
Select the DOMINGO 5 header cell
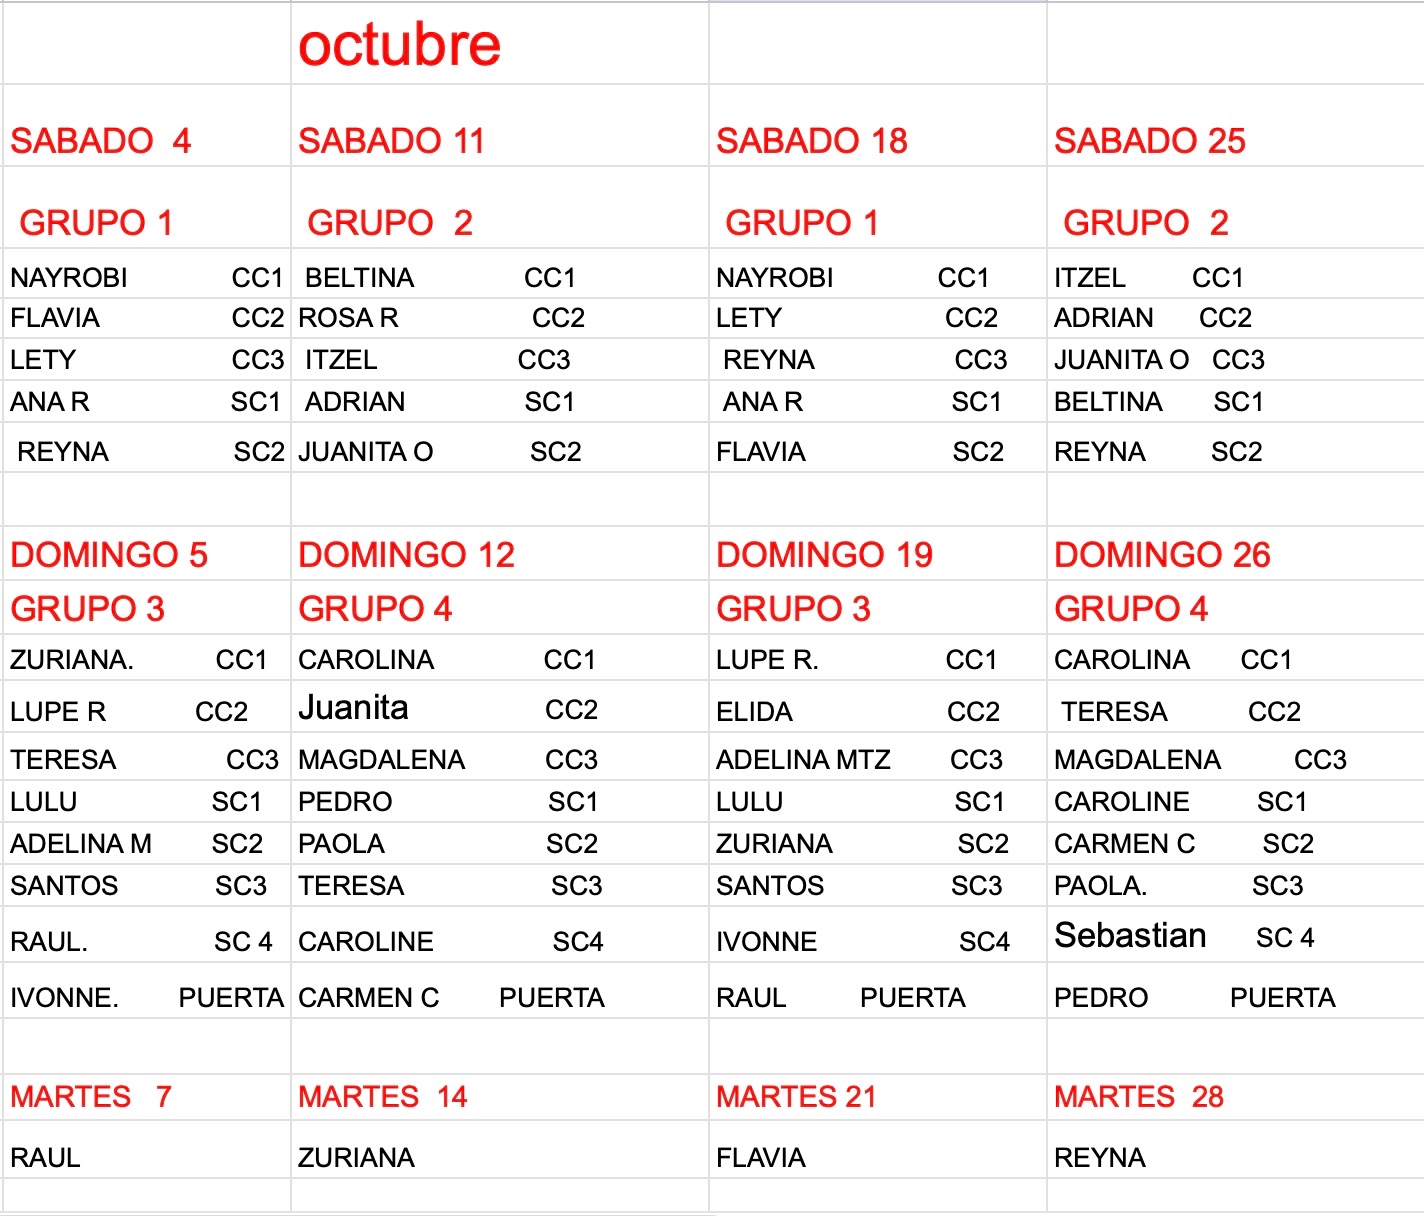[109, 555]
